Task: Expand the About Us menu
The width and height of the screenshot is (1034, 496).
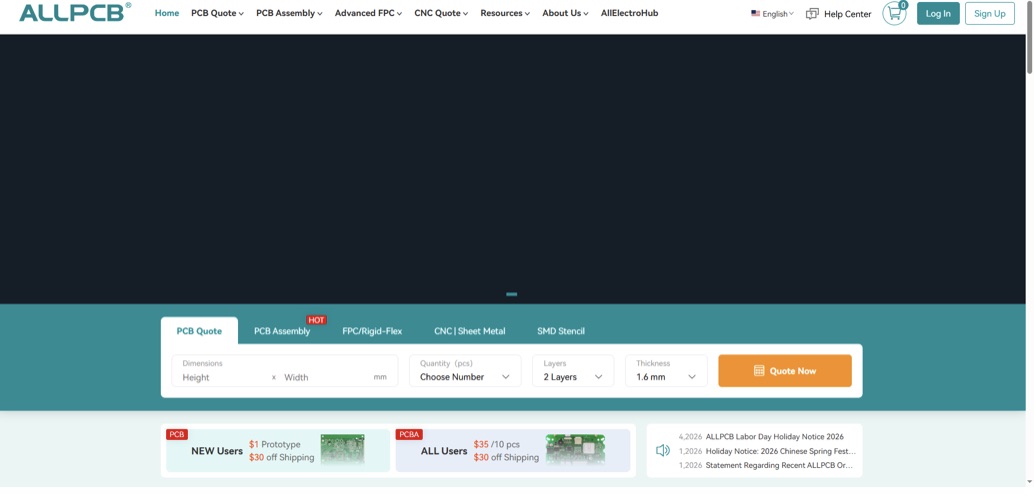Action: 565,13
